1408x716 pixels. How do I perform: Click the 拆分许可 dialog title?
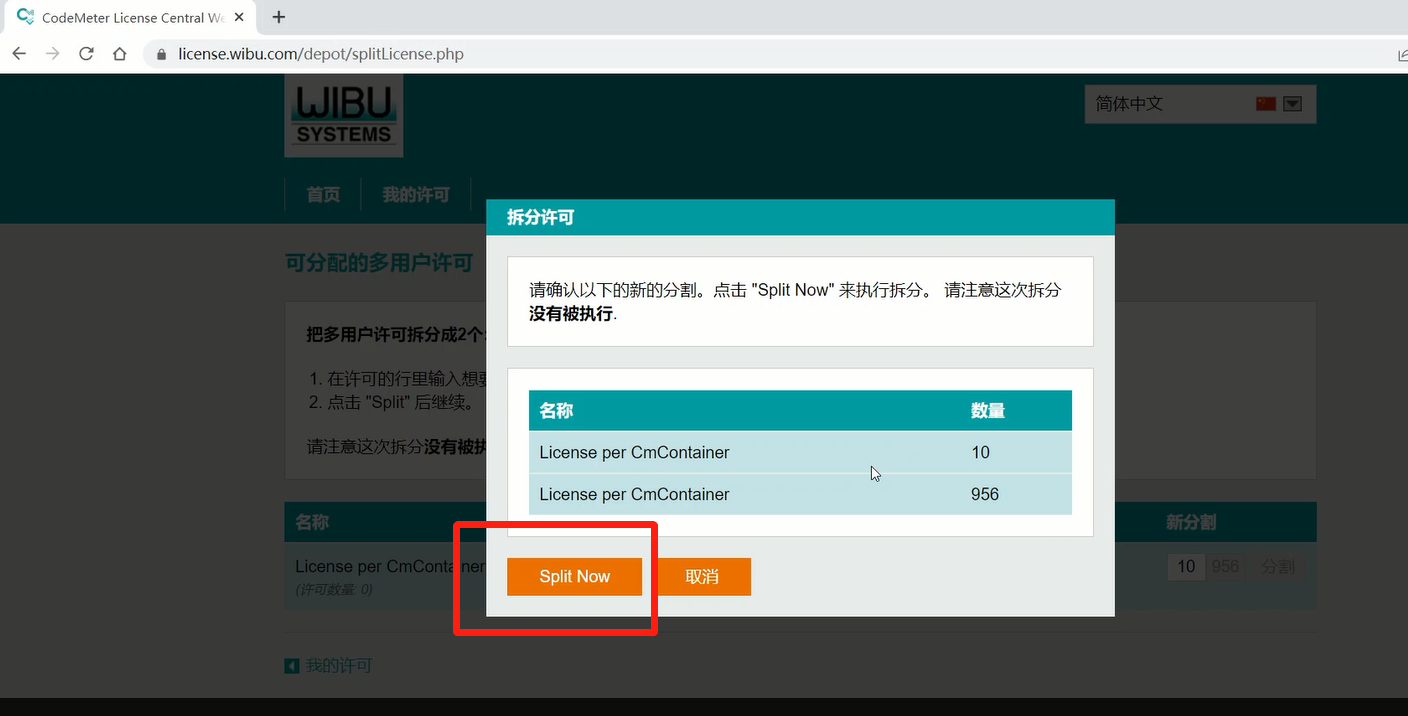pyautogui.click(x=541, y=217)
